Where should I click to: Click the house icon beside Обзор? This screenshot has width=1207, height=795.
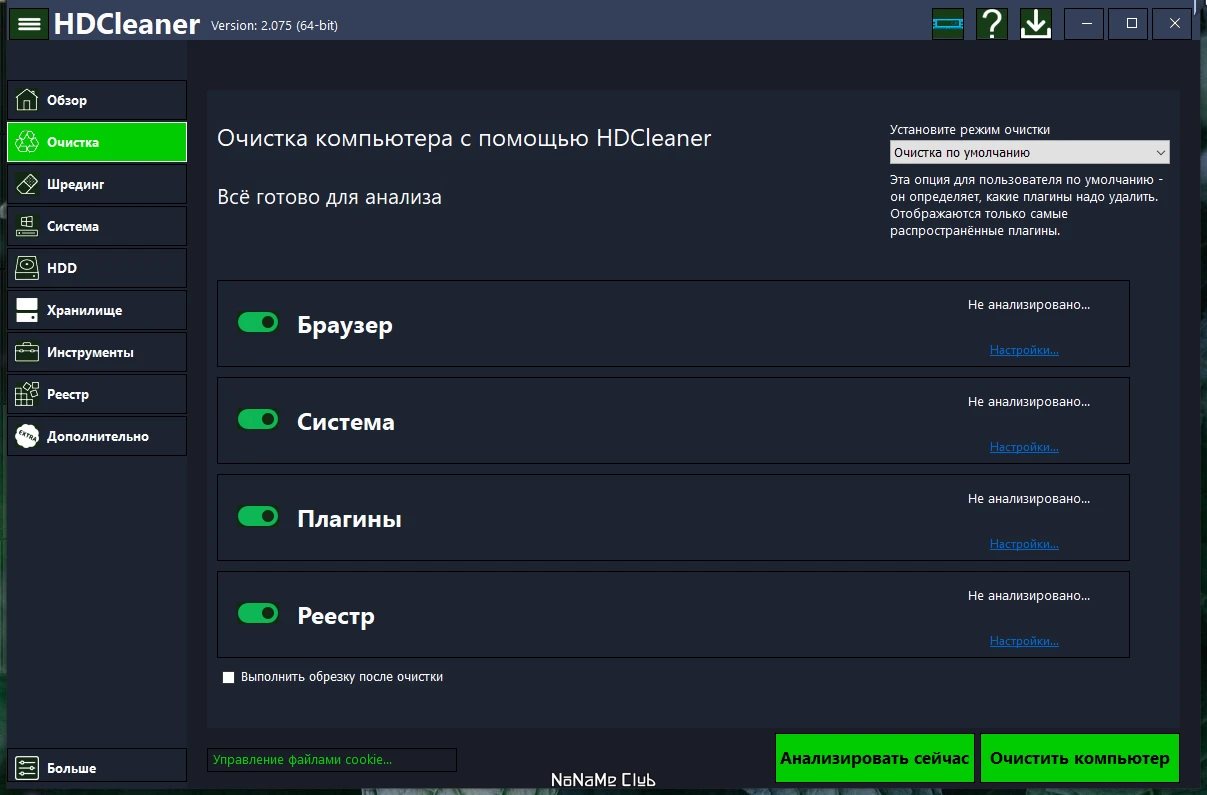[x=27, y=100]
